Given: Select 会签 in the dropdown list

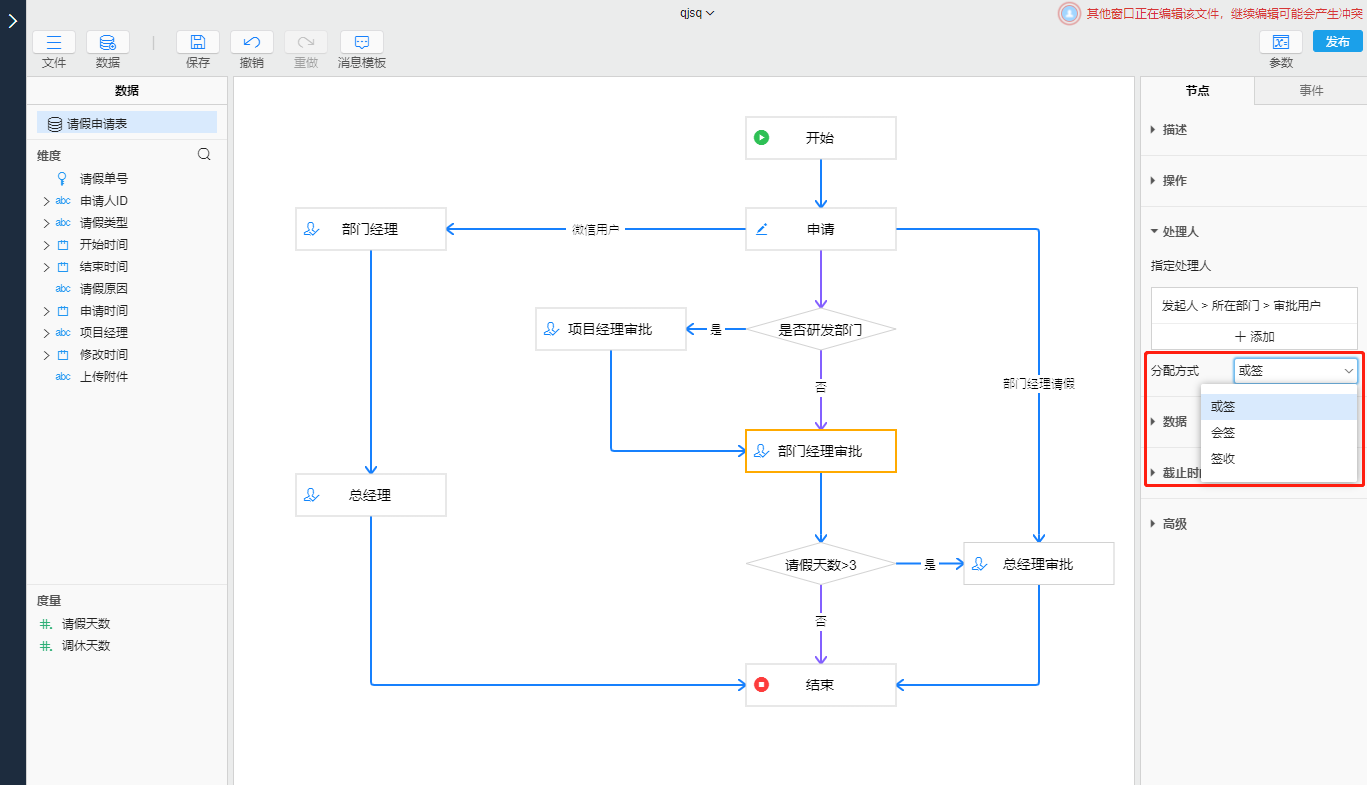Looking at the screenshot, I should tap(1223, 433).
